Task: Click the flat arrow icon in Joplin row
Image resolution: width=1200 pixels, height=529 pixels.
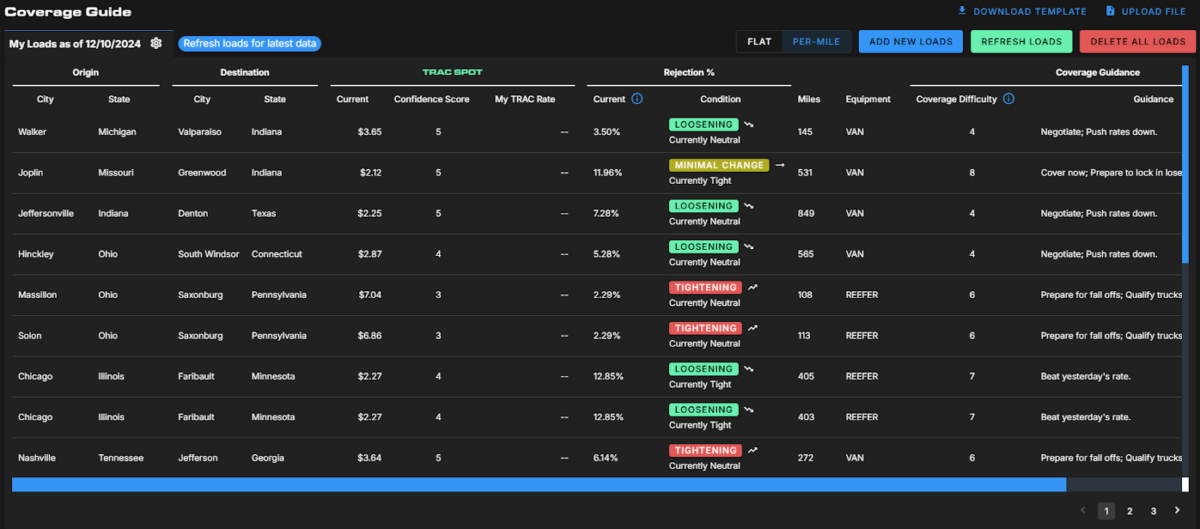Action: coord(780,165)
